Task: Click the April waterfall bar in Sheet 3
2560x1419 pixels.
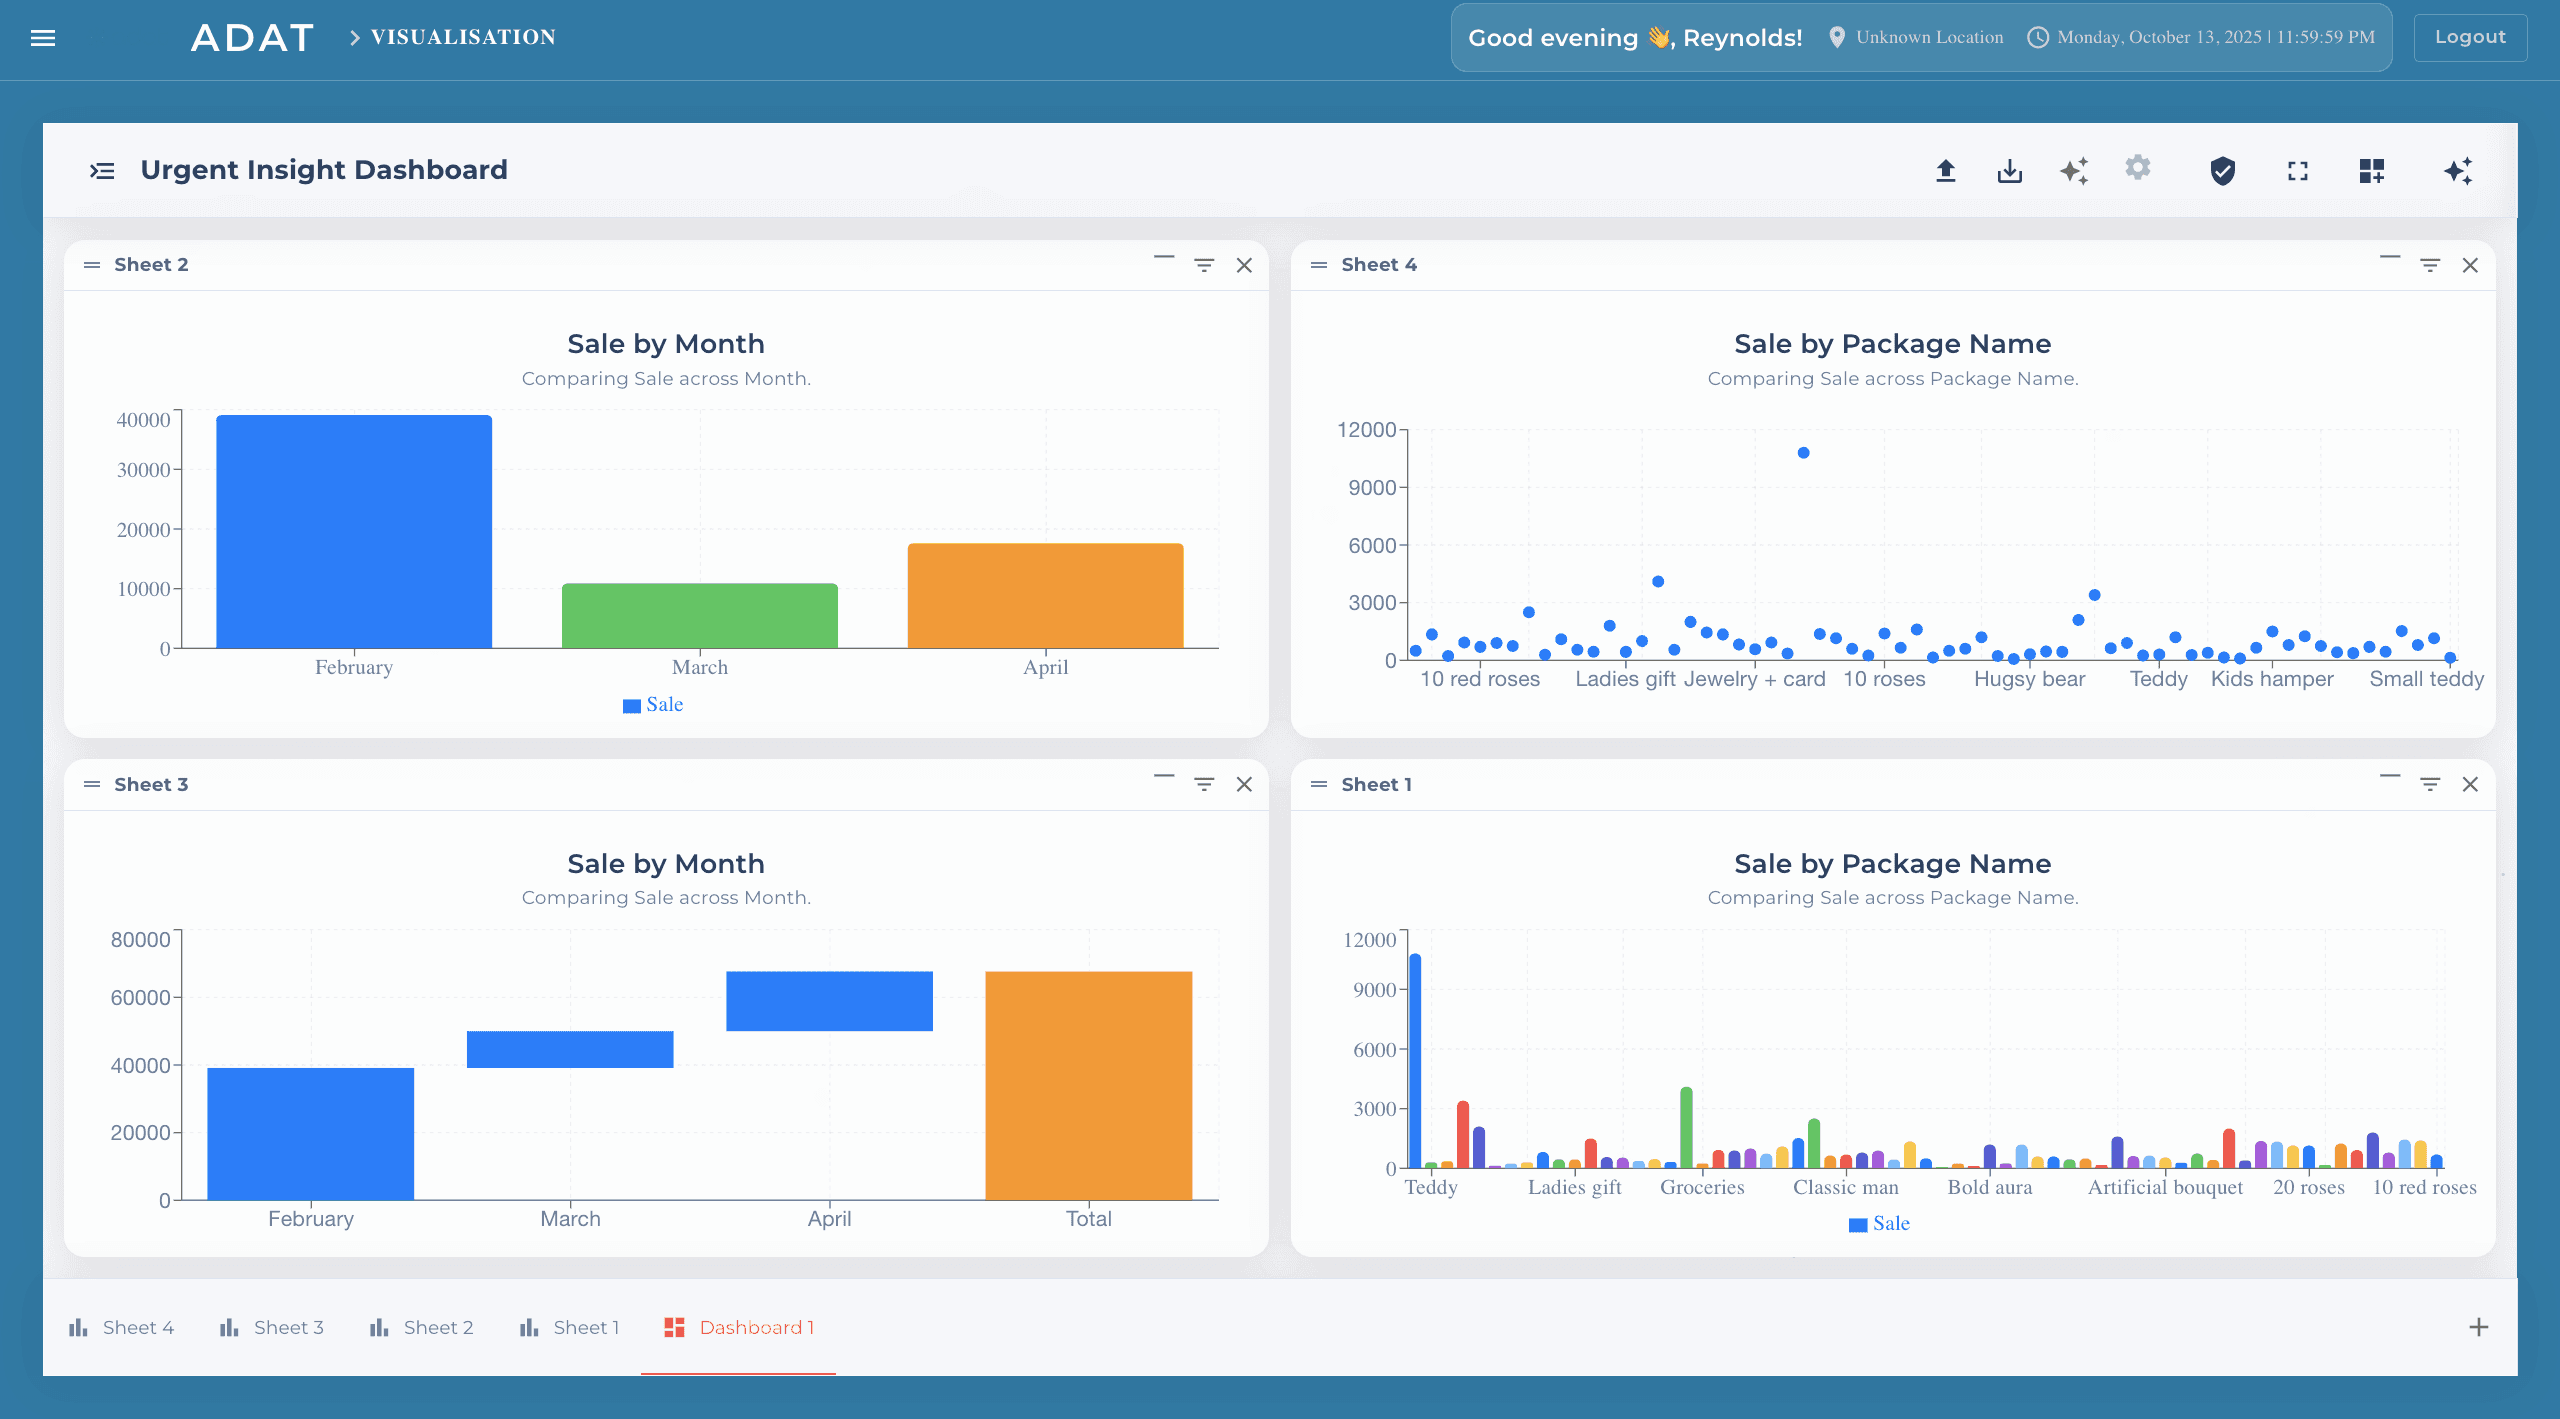Action: point(829,1001)
